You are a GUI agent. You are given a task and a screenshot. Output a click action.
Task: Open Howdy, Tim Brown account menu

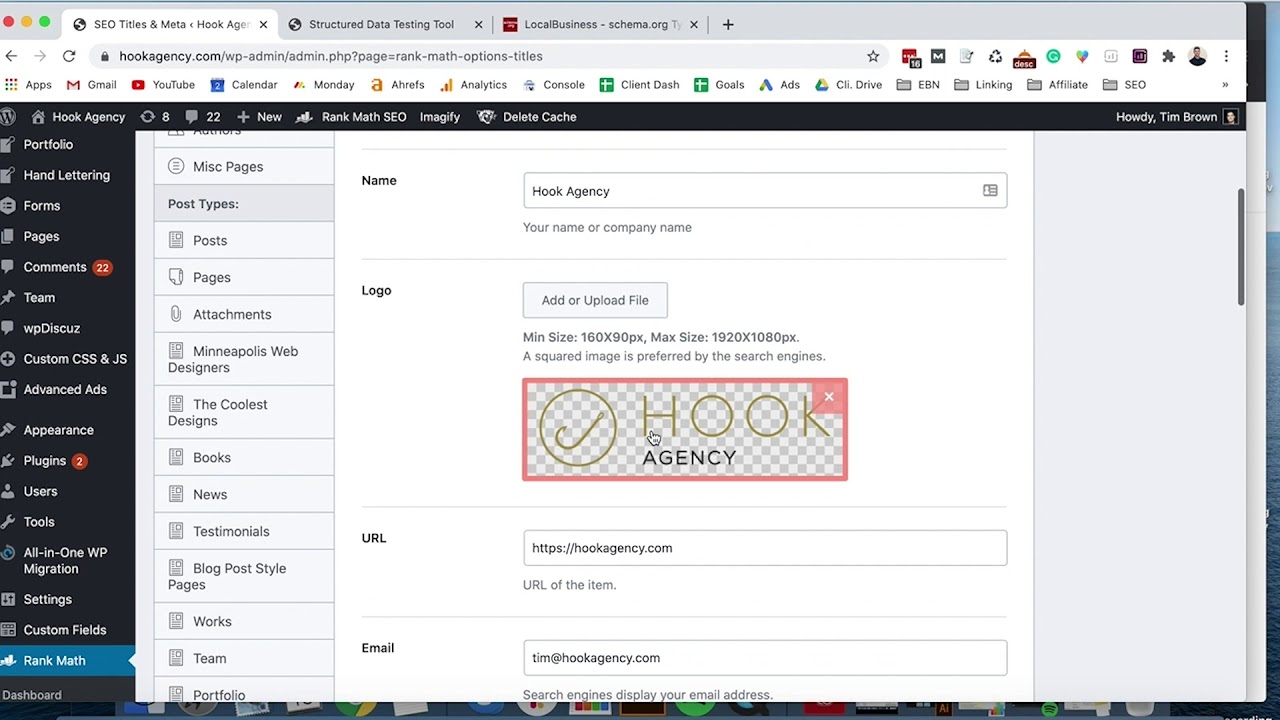[x=1177, y=117]
